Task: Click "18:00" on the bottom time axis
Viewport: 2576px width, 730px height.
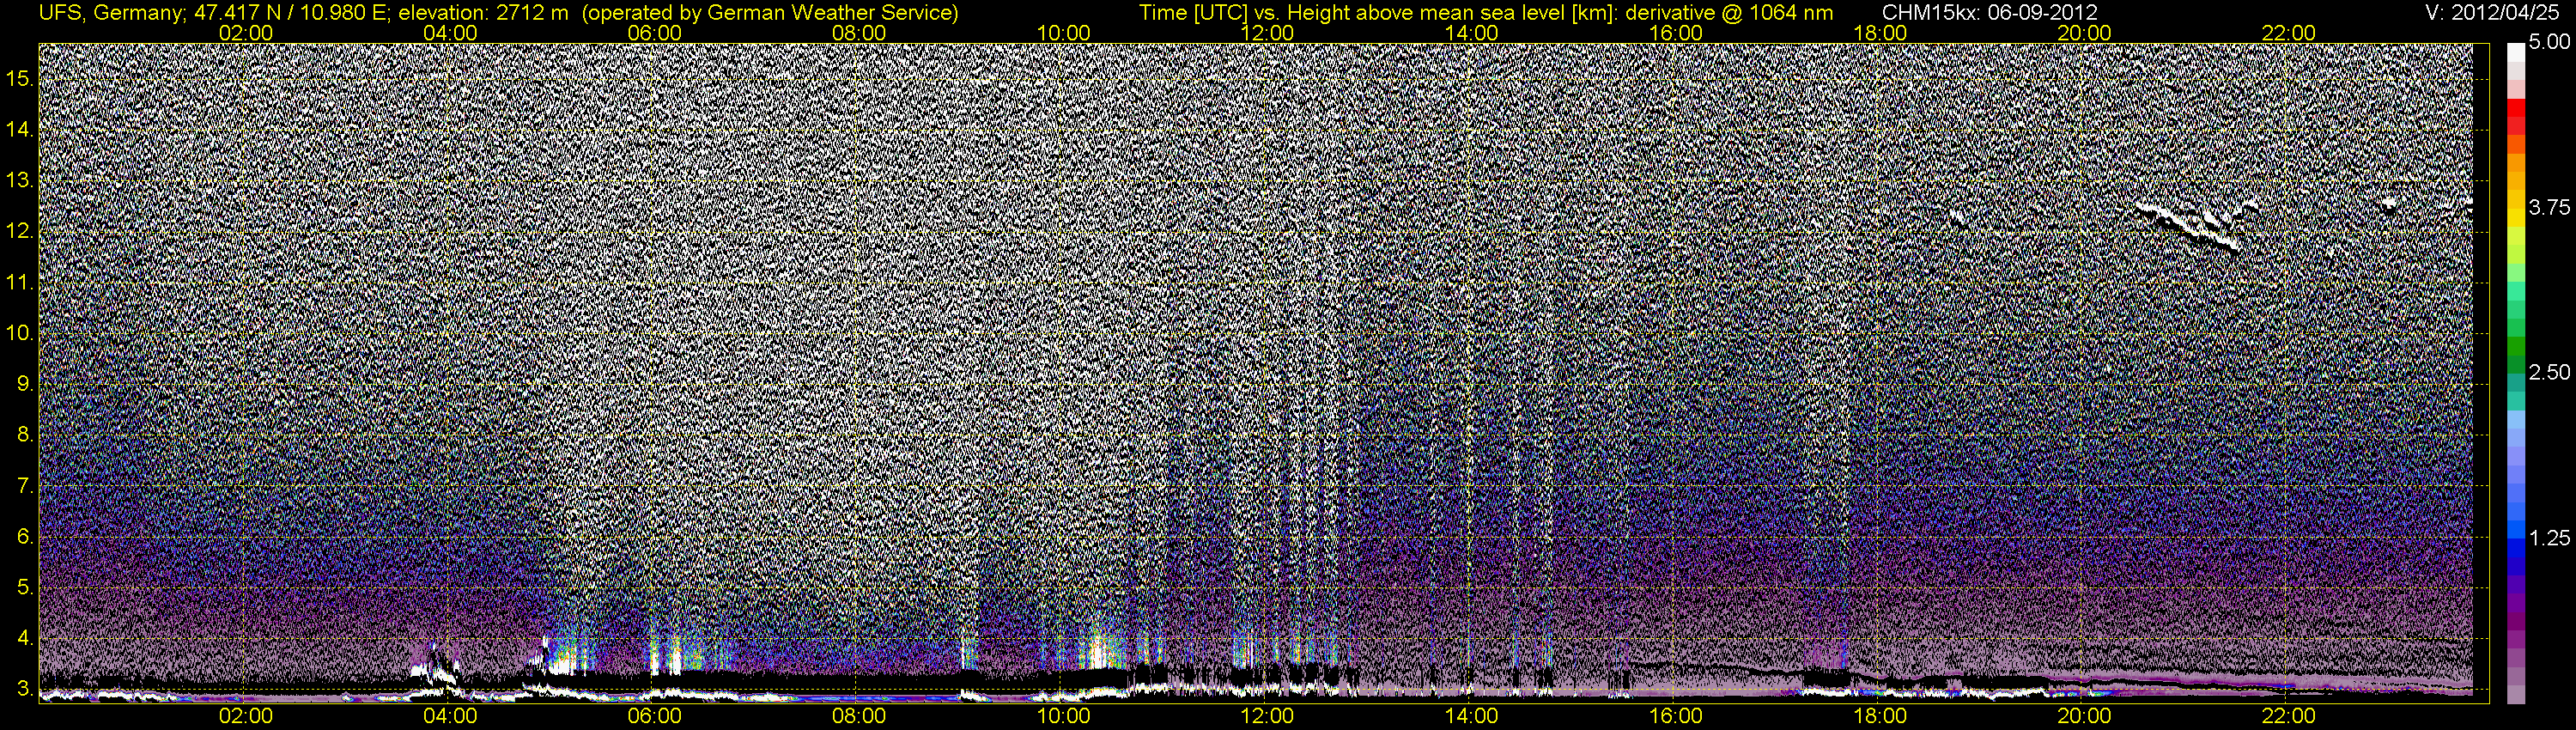Action: coord(1880,716)
